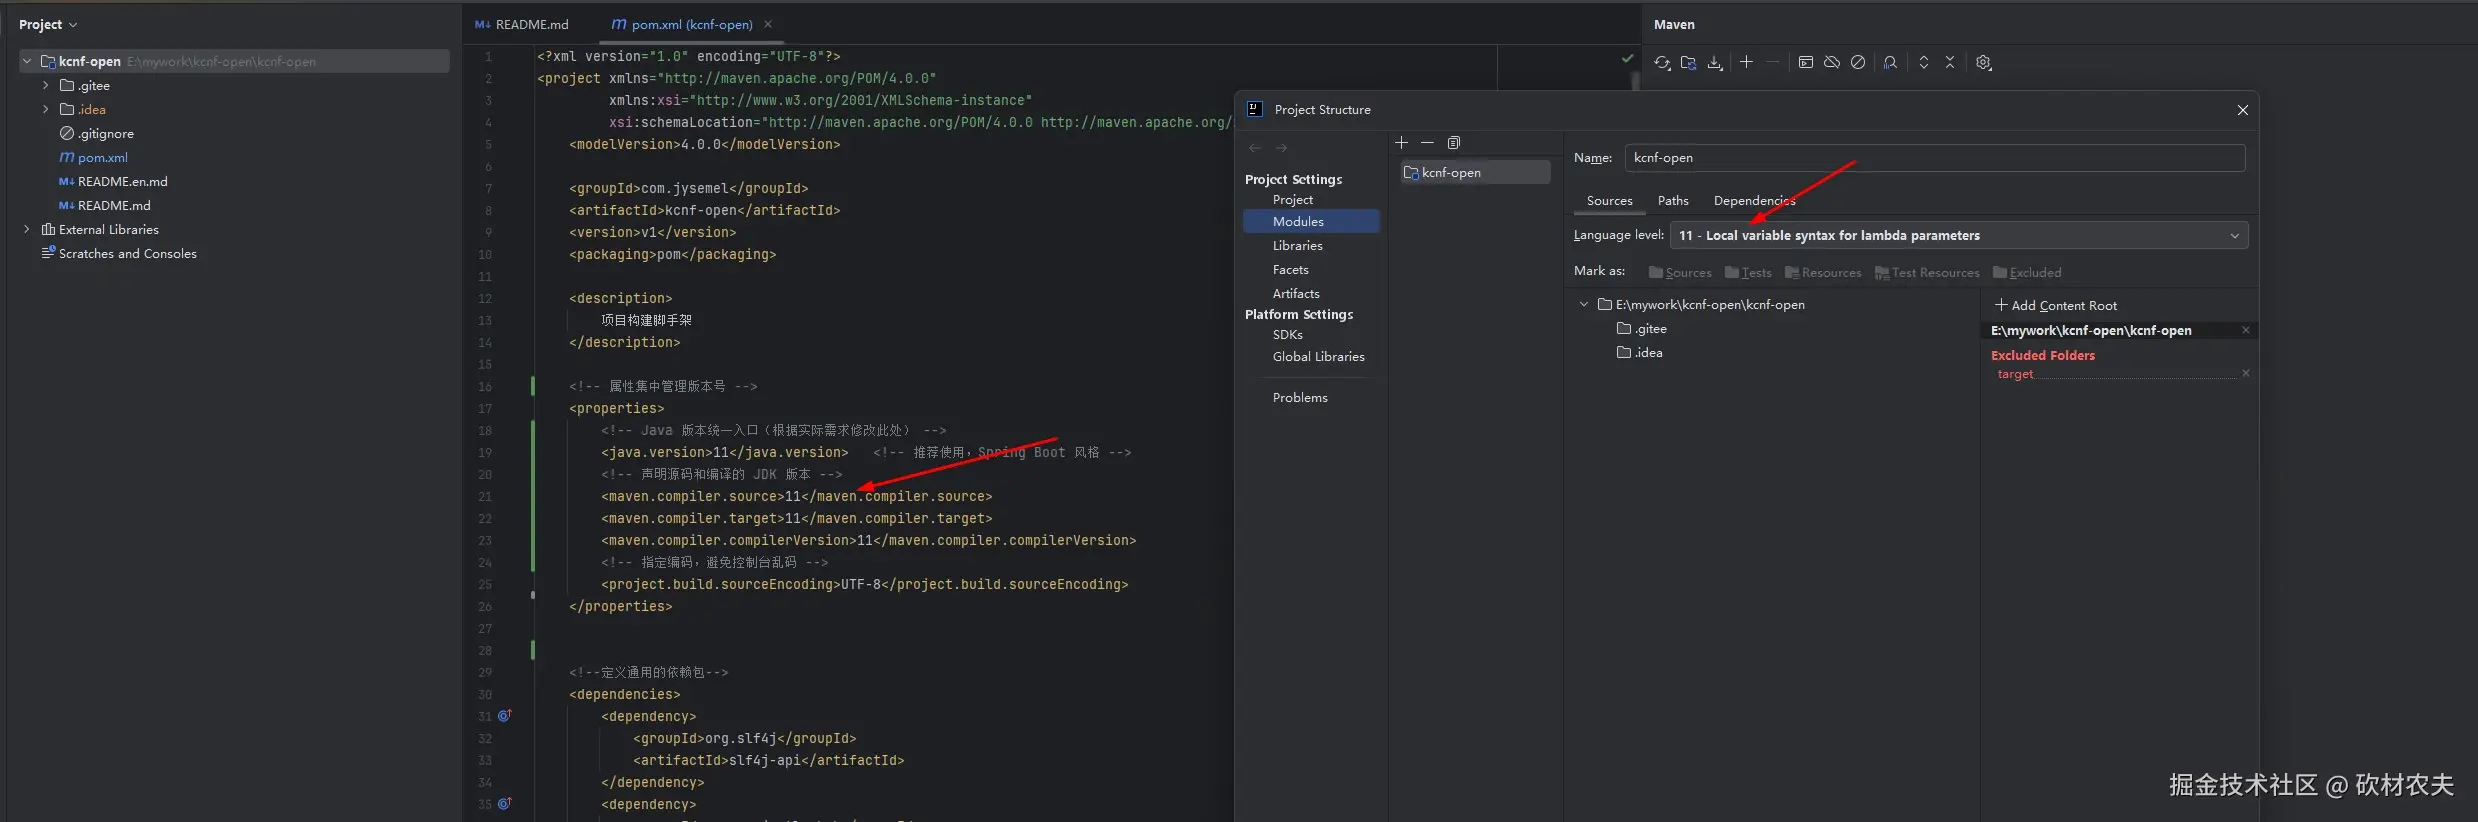
Task: Collapse E:\mywork content root tree node
Action: pos(1584,304)
